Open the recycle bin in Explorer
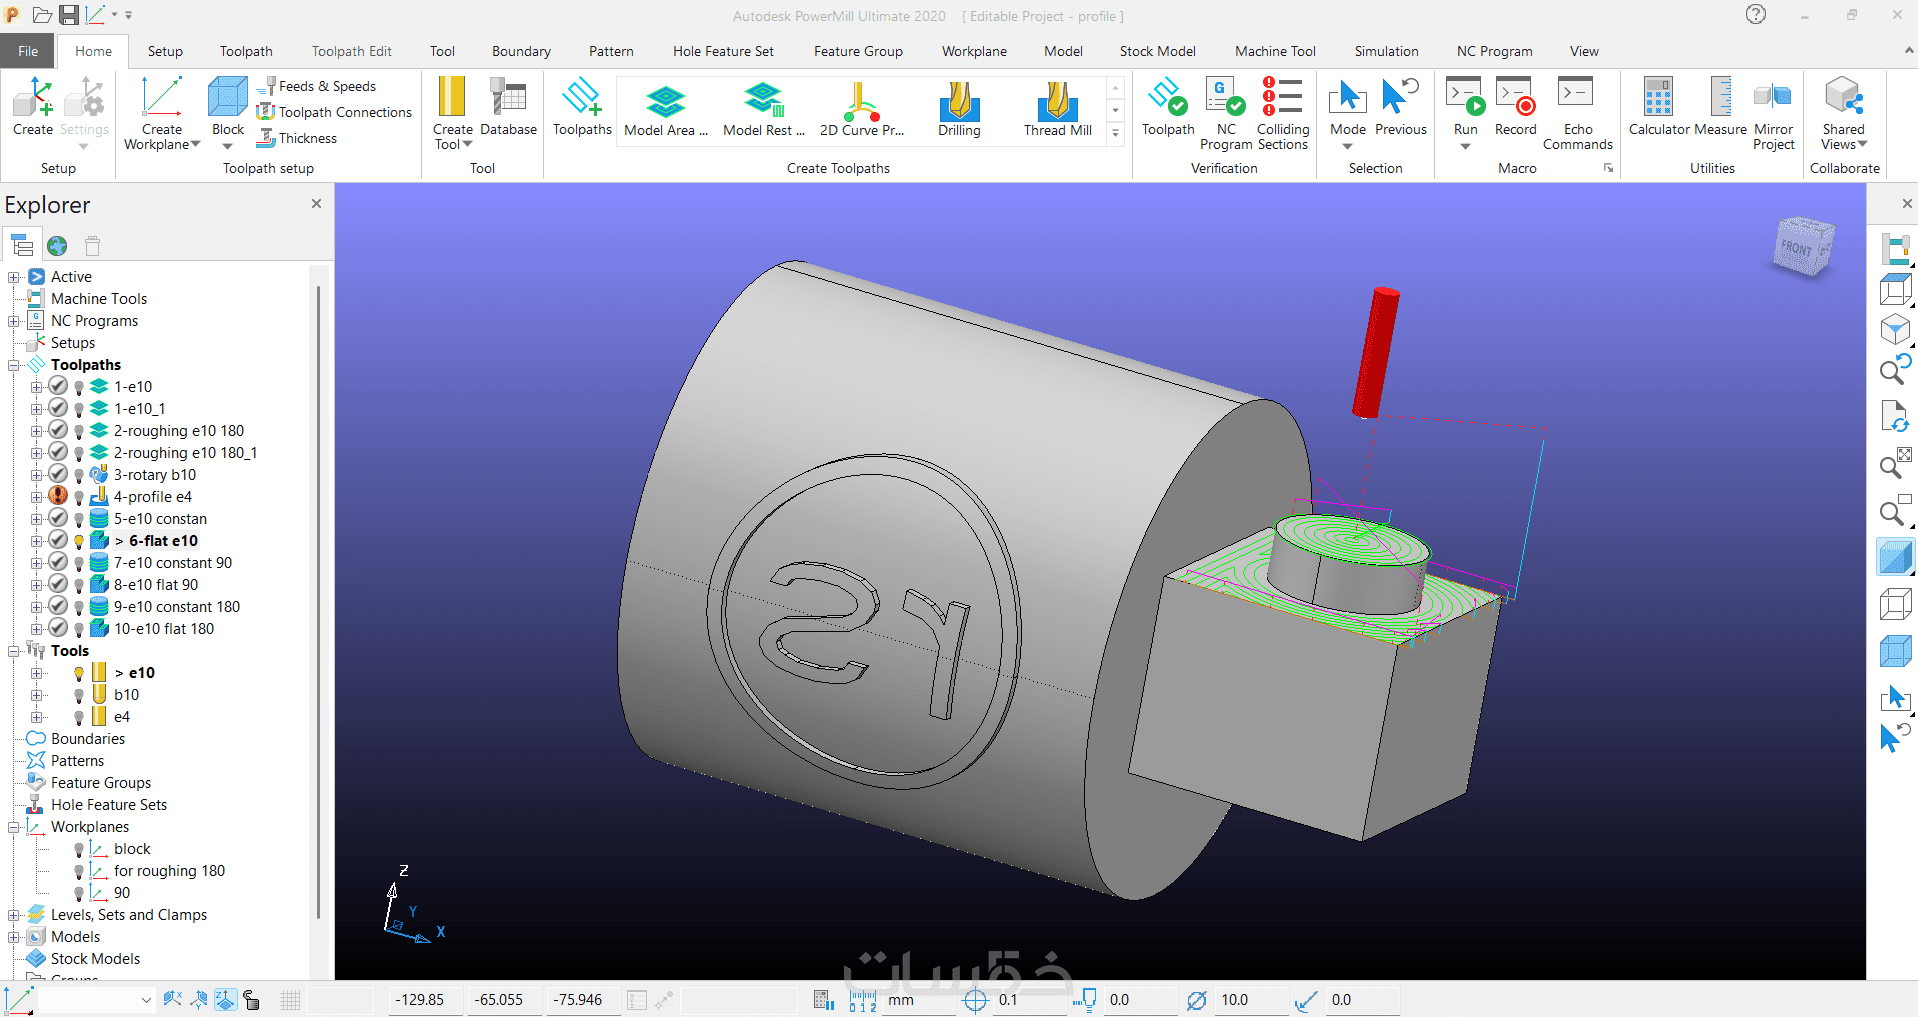This screenshot has width=1918, height=1017. 93,246
